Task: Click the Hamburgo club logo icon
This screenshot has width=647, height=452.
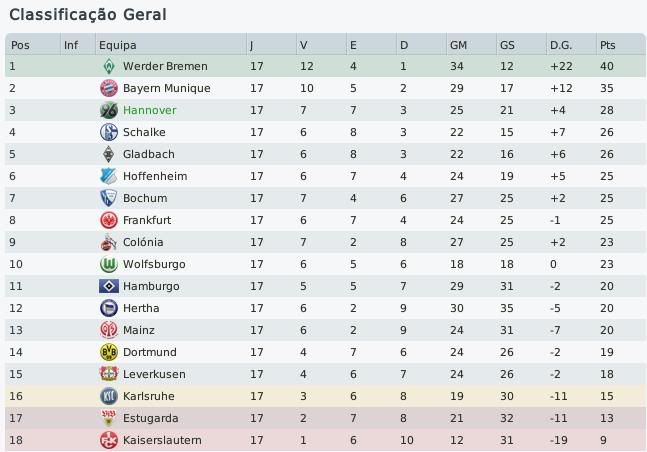Action: [108, 287]
